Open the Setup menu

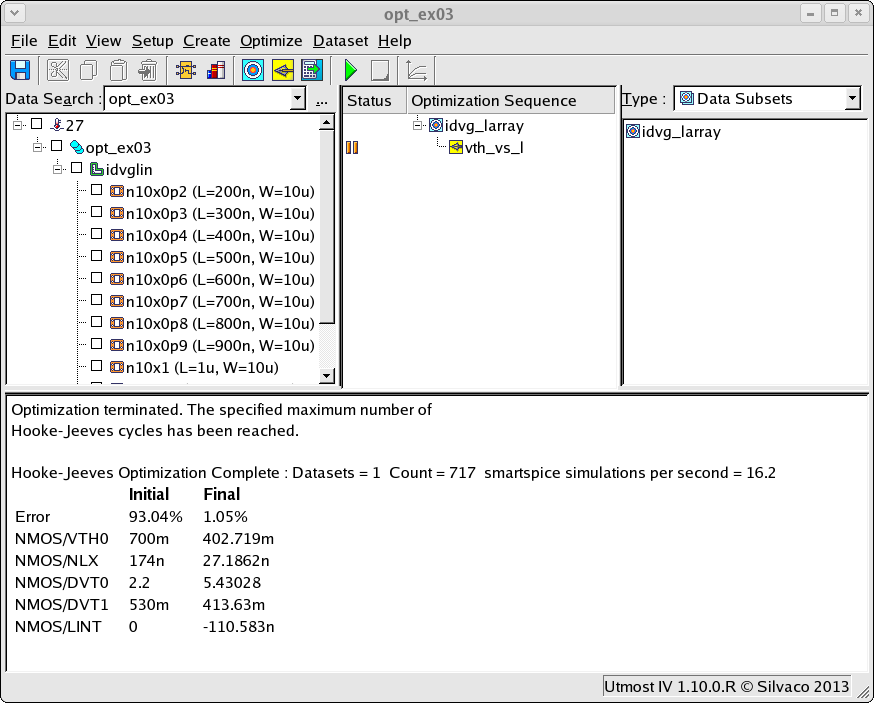(152, 41)
